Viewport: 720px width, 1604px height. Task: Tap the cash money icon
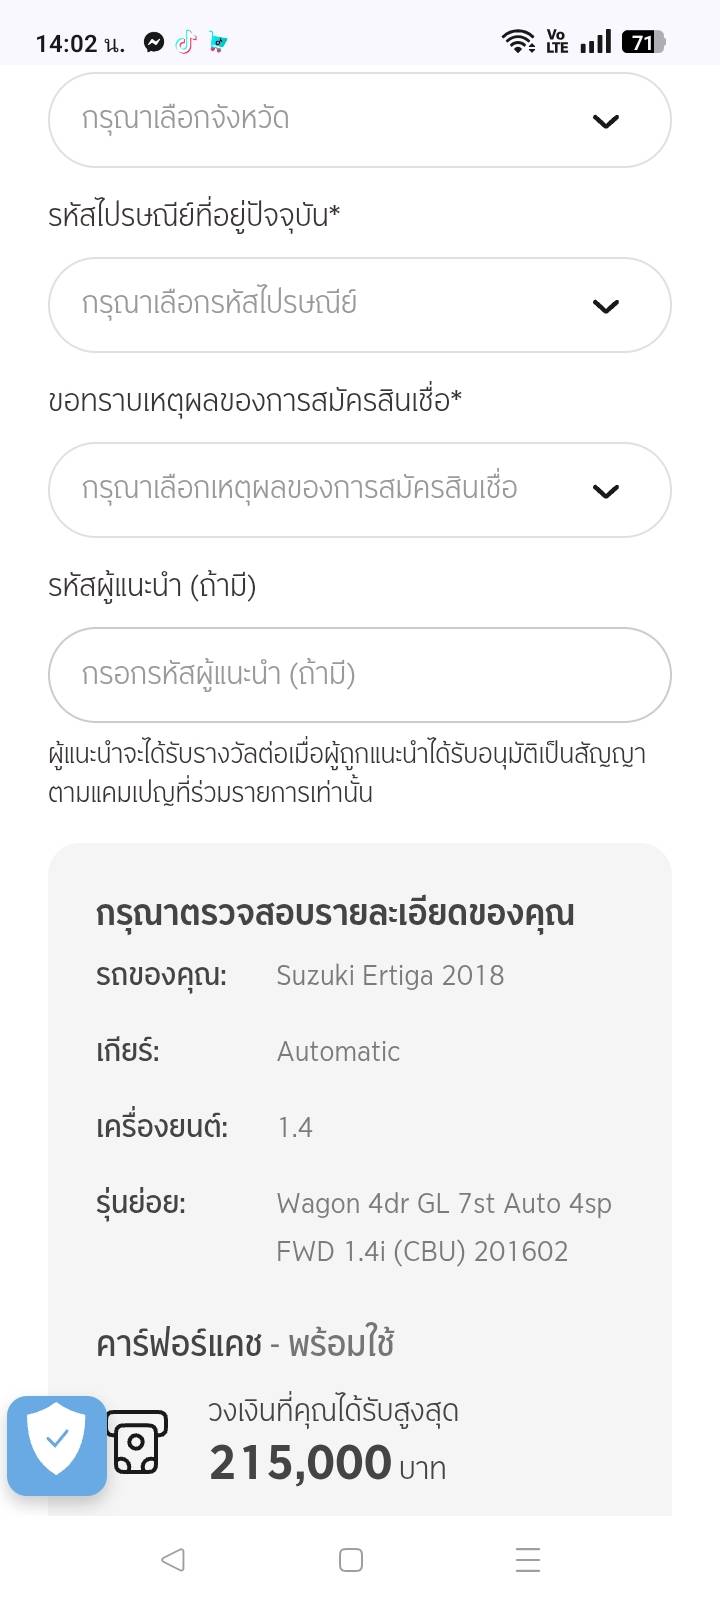click(137, 1442)
